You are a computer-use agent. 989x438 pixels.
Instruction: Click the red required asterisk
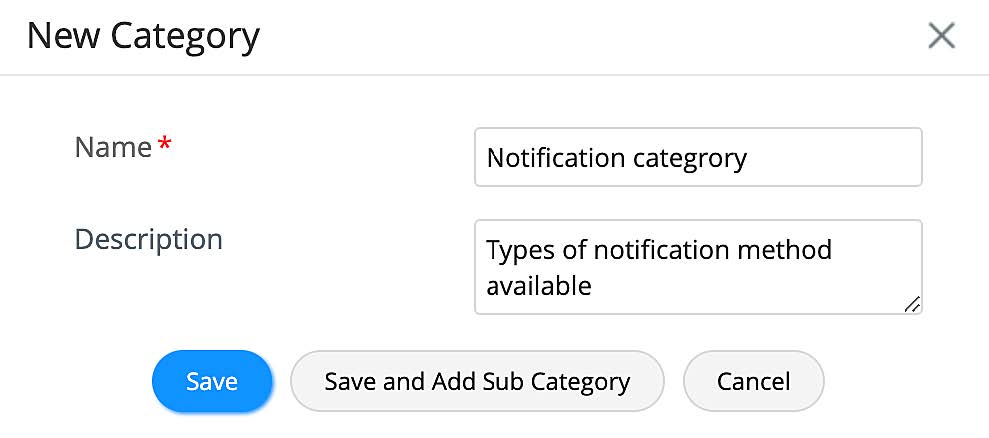tap(165, 147)
